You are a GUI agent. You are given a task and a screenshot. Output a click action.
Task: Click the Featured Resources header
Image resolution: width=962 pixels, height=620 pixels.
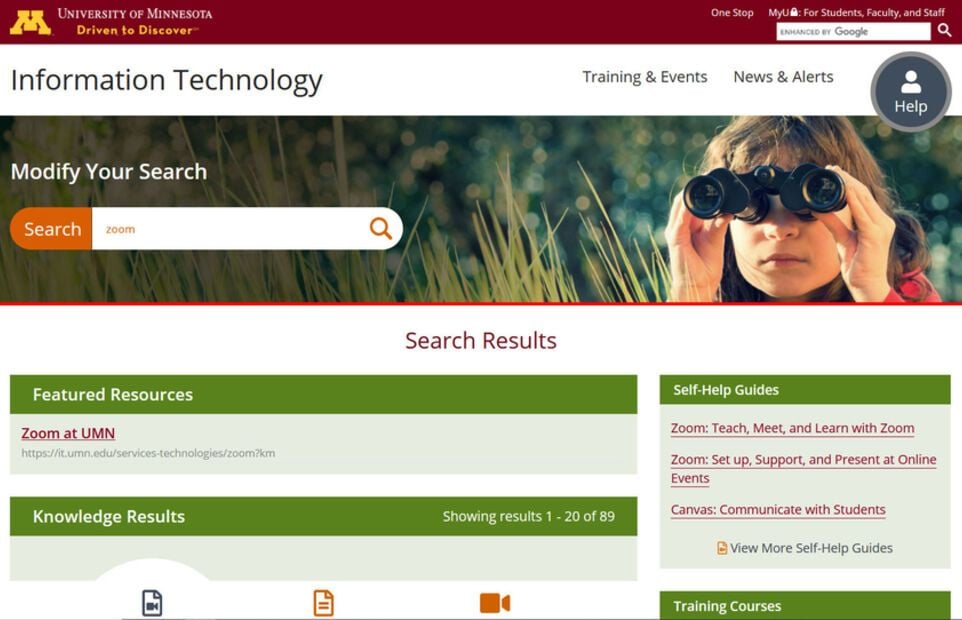pos(323,394)
